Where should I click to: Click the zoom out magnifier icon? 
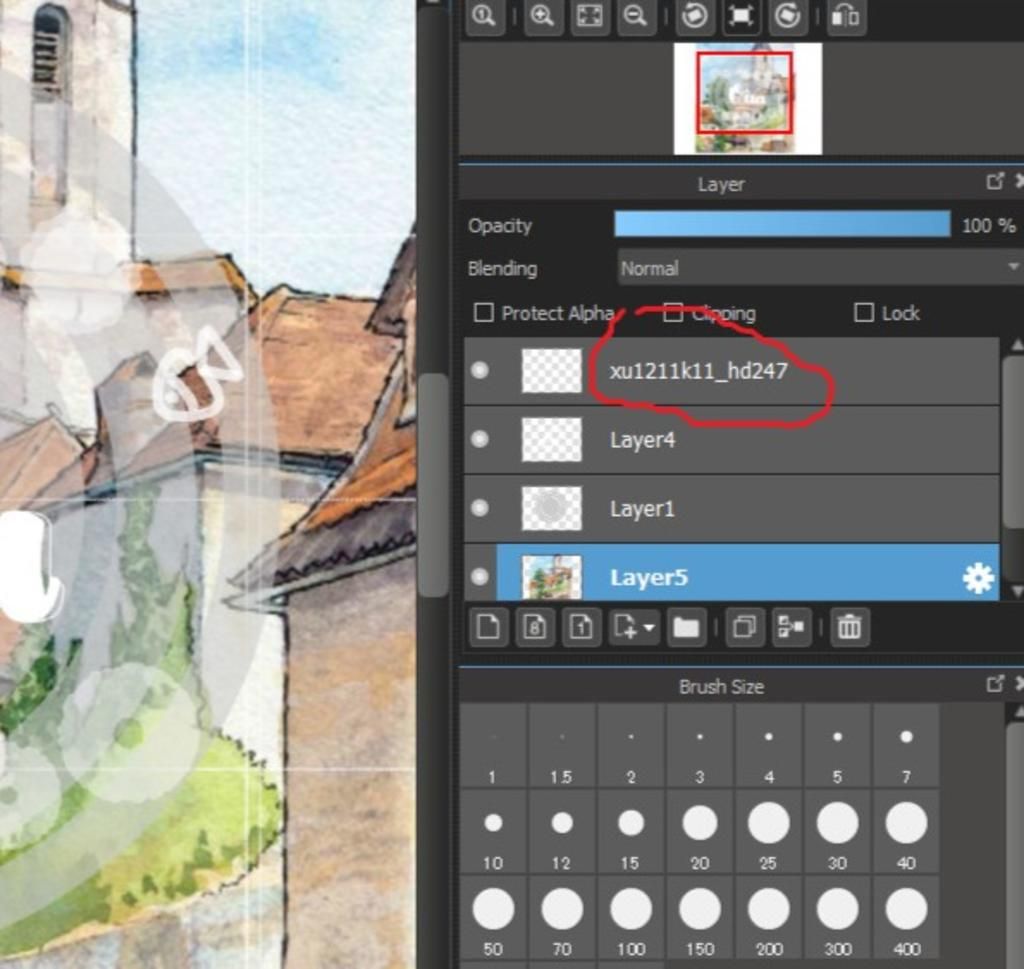point(635,15)
